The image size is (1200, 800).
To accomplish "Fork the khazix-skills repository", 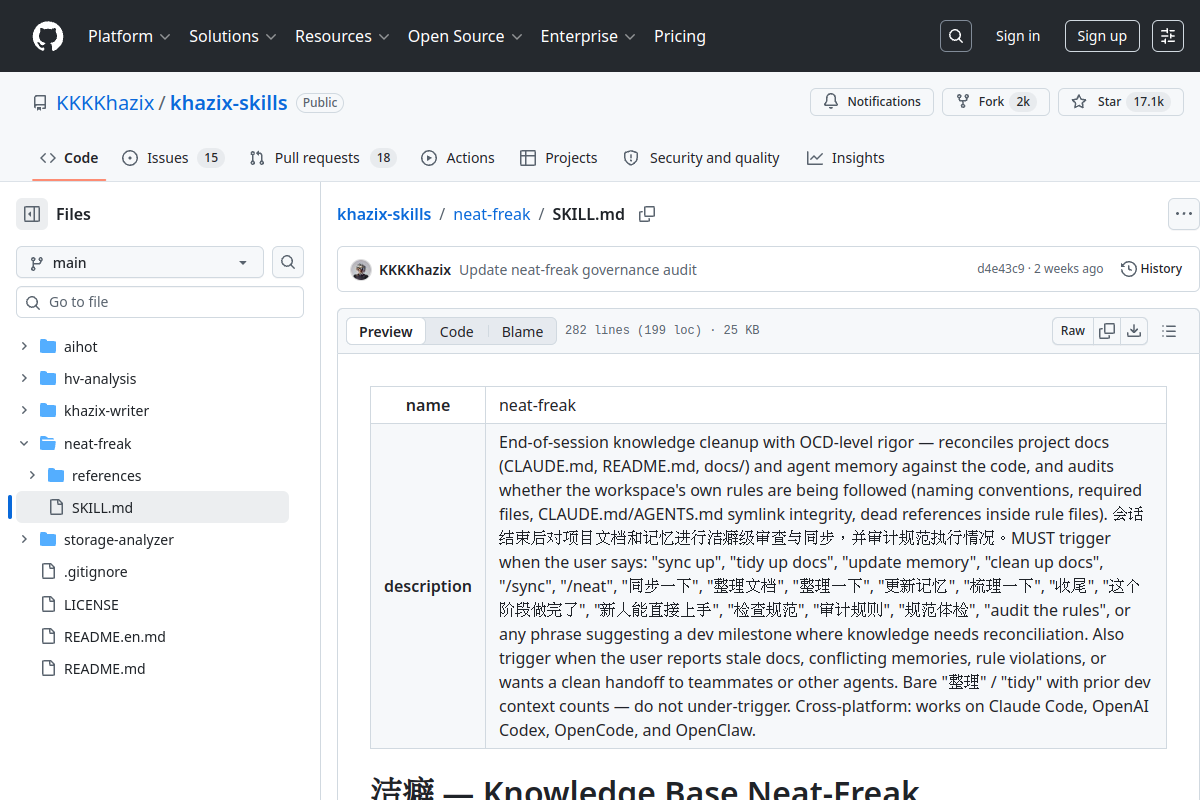I will pos(996,102).
